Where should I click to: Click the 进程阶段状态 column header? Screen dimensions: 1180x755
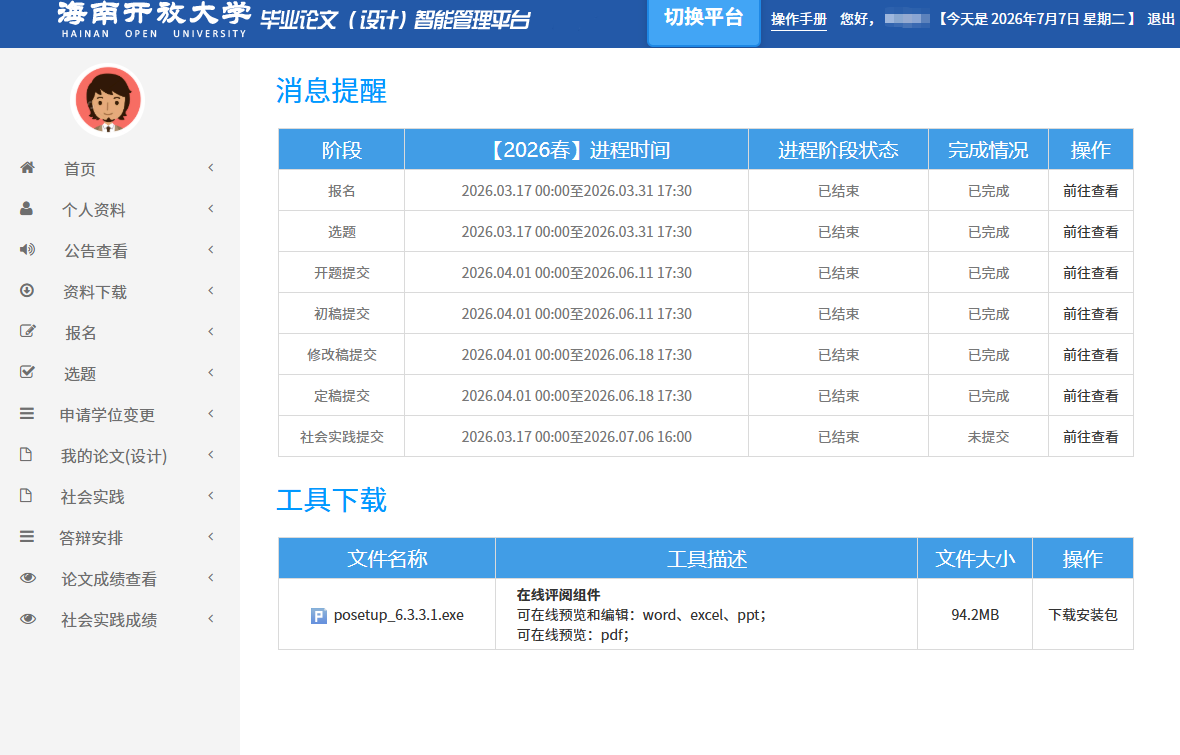(838, 150)
